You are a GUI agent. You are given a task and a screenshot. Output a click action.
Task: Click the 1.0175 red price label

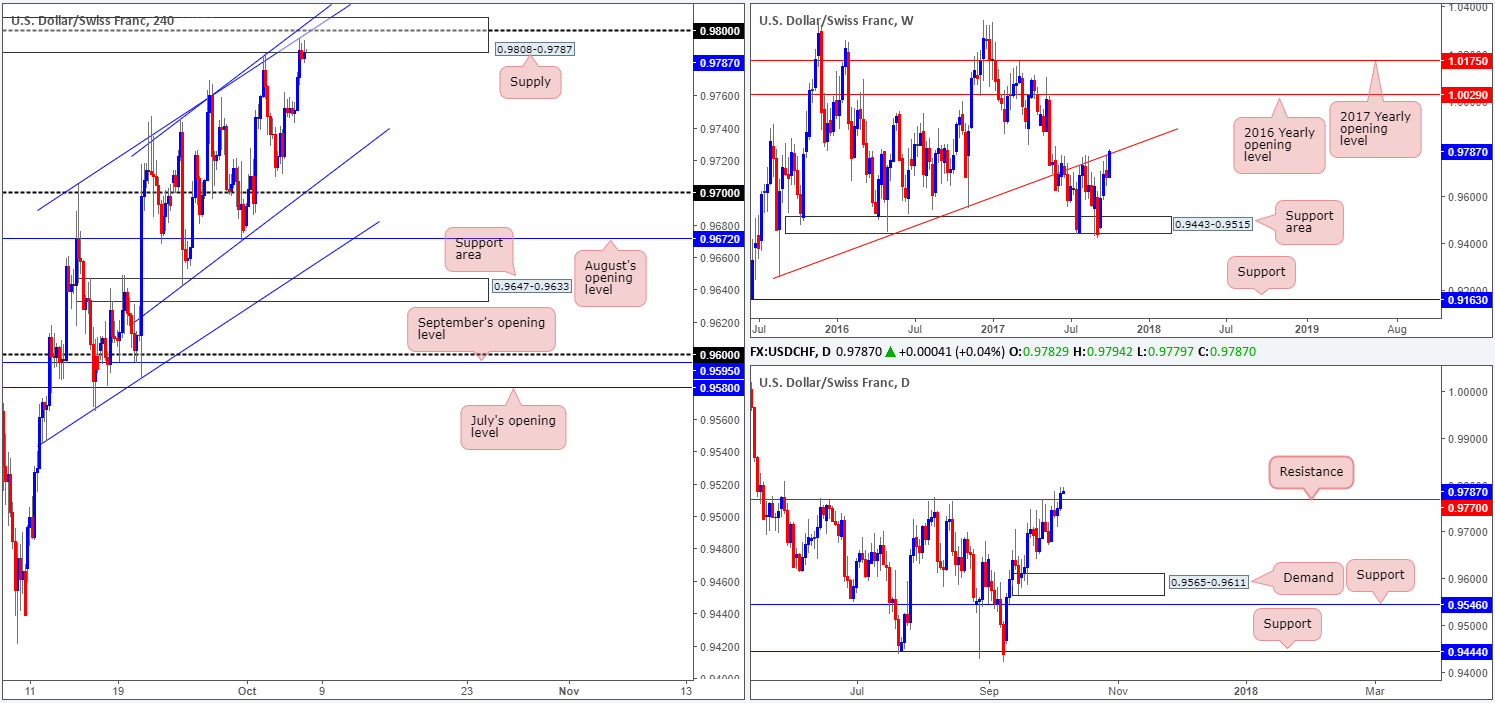[x=1467, y=60]
